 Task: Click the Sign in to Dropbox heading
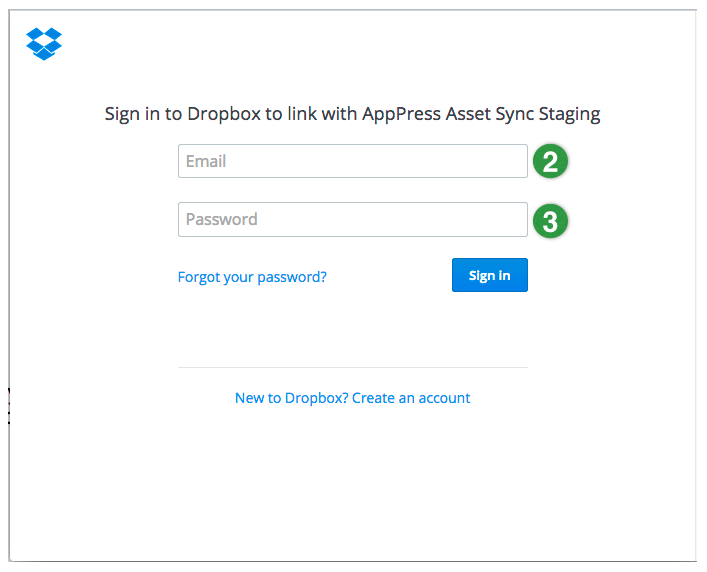coord(353,114)
